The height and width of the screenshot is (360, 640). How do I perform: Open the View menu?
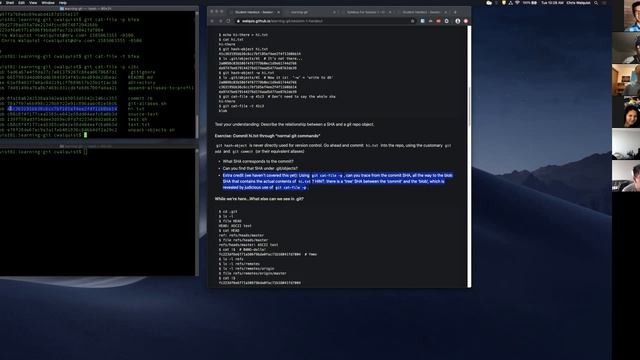(33, 2)
